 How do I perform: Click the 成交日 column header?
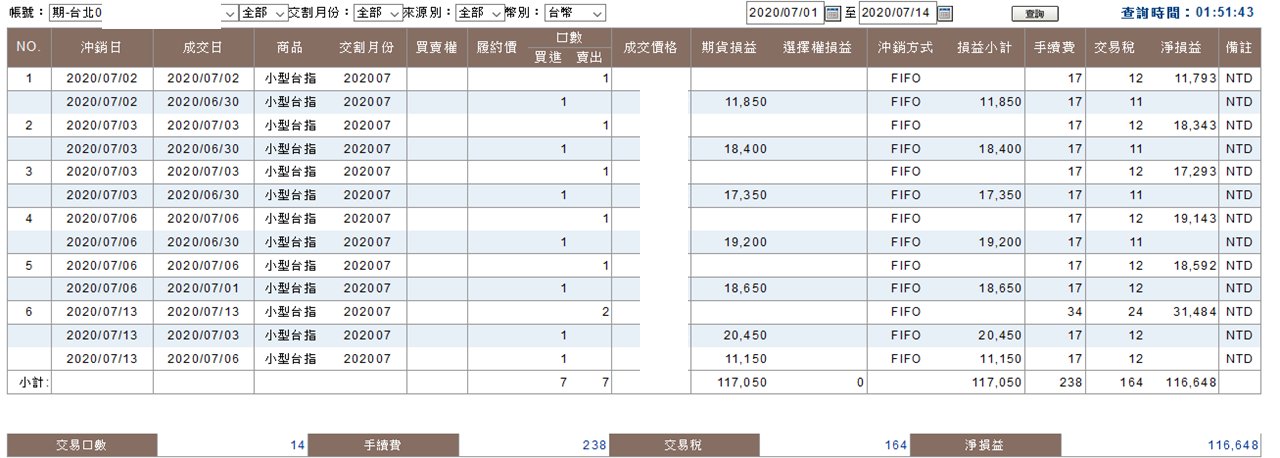point(204,47)
